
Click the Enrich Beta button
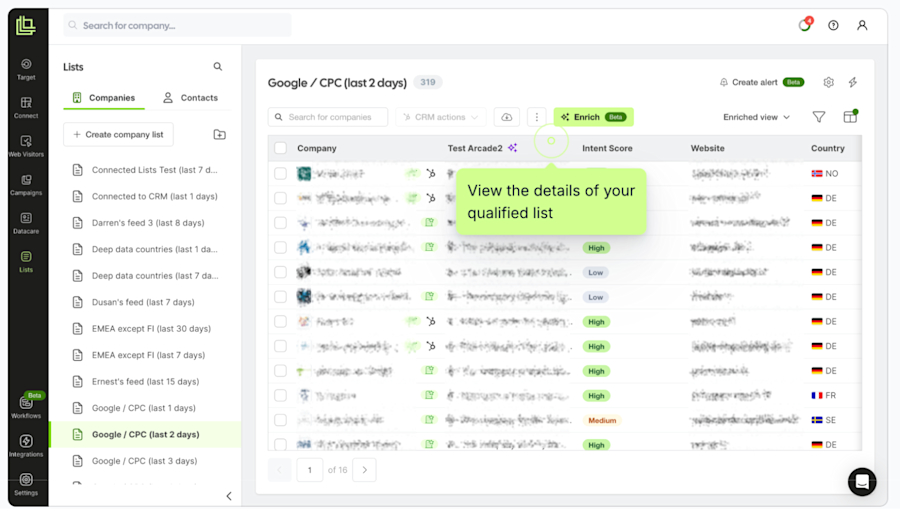click(593, 117)
